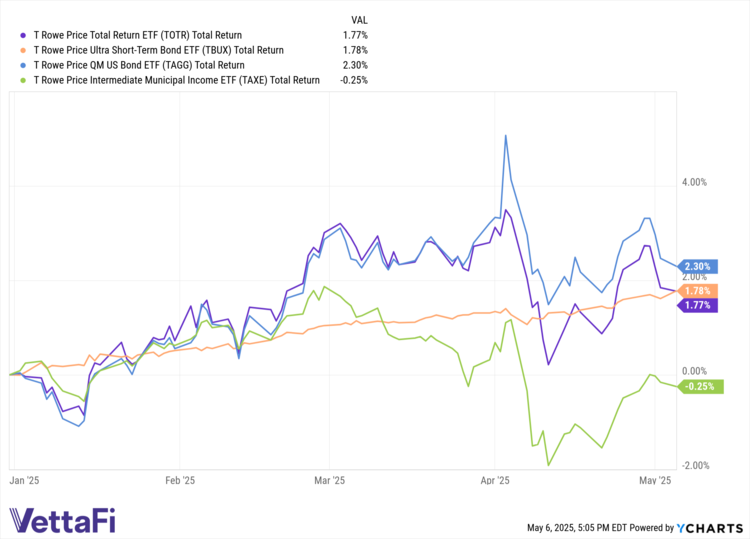
Task: Click the green -0.25% value flag
Action: point(700,386)
